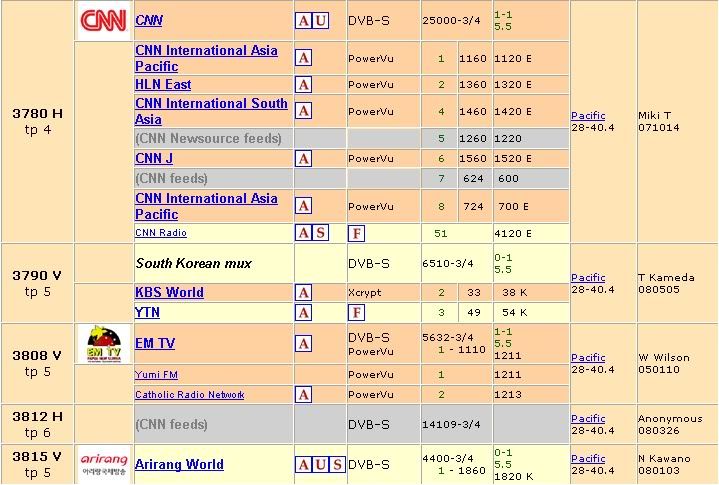
Task: Click the T Kameda 080505 source cell
Action: pos(677,283)
